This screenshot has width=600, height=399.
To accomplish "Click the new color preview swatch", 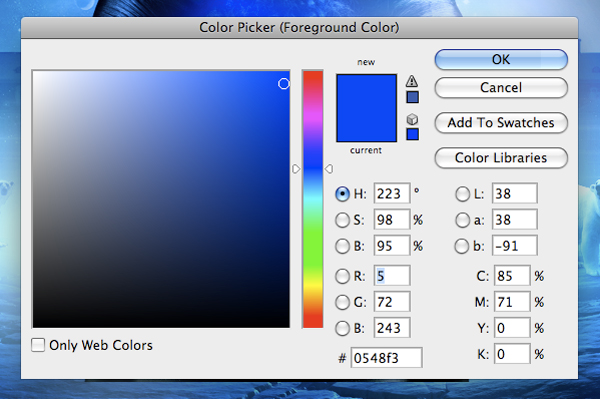I will [x=367, y=91].
